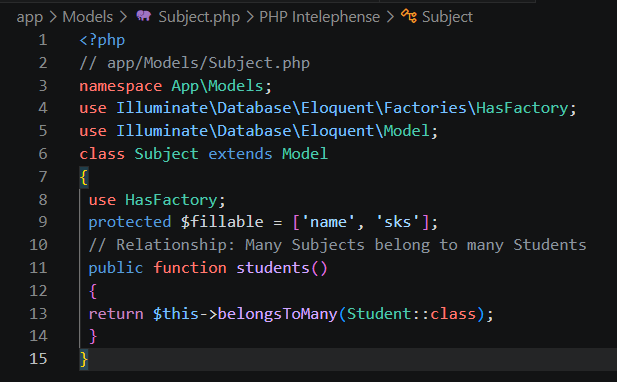
Task: Click '$this' on line 13
Action: click(176, 314)
